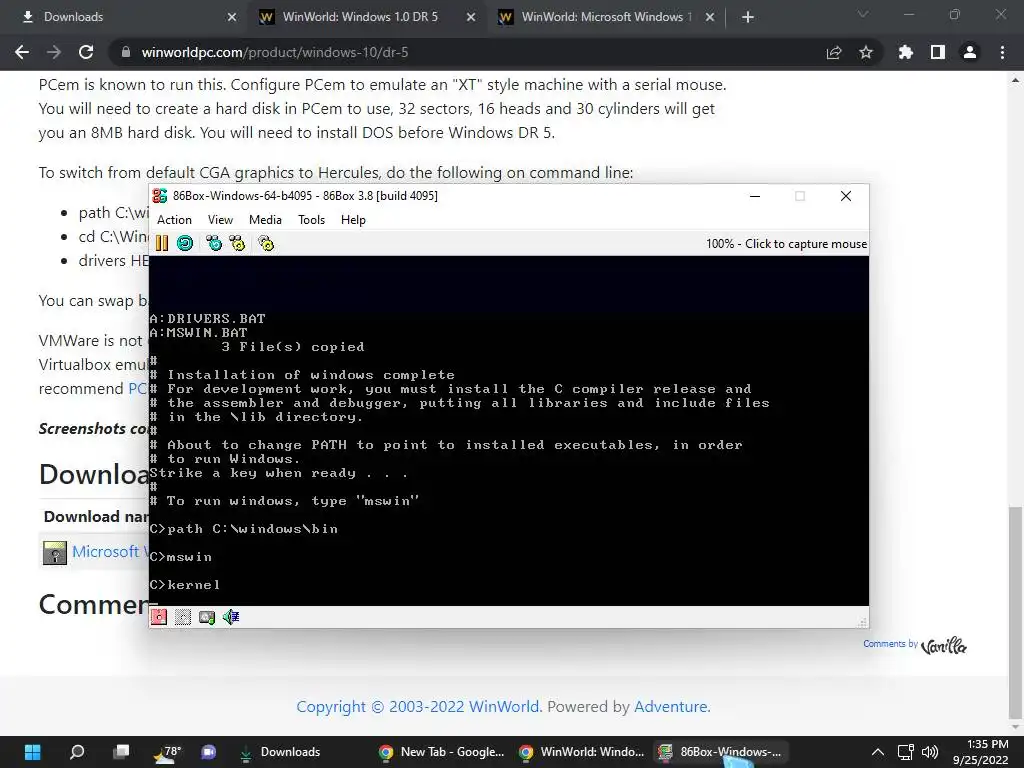Open the chat app icon on the taskbar
This screenshot has height=768, width=1024.
[x=208, y=752]
